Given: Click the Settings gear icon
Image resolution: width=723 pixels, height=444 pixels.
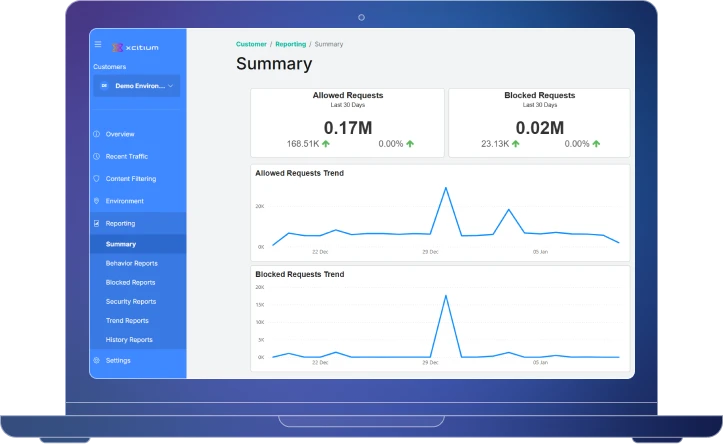Looking at the screenshot, I should pyautogui.click(x=97, y=360).
